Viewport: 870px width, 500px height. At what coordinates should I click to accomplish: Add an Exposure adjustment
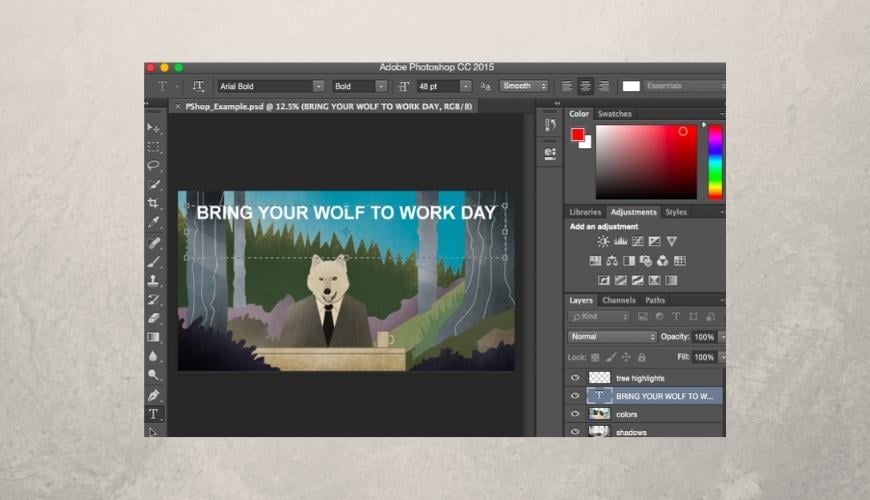click(655, 241)
